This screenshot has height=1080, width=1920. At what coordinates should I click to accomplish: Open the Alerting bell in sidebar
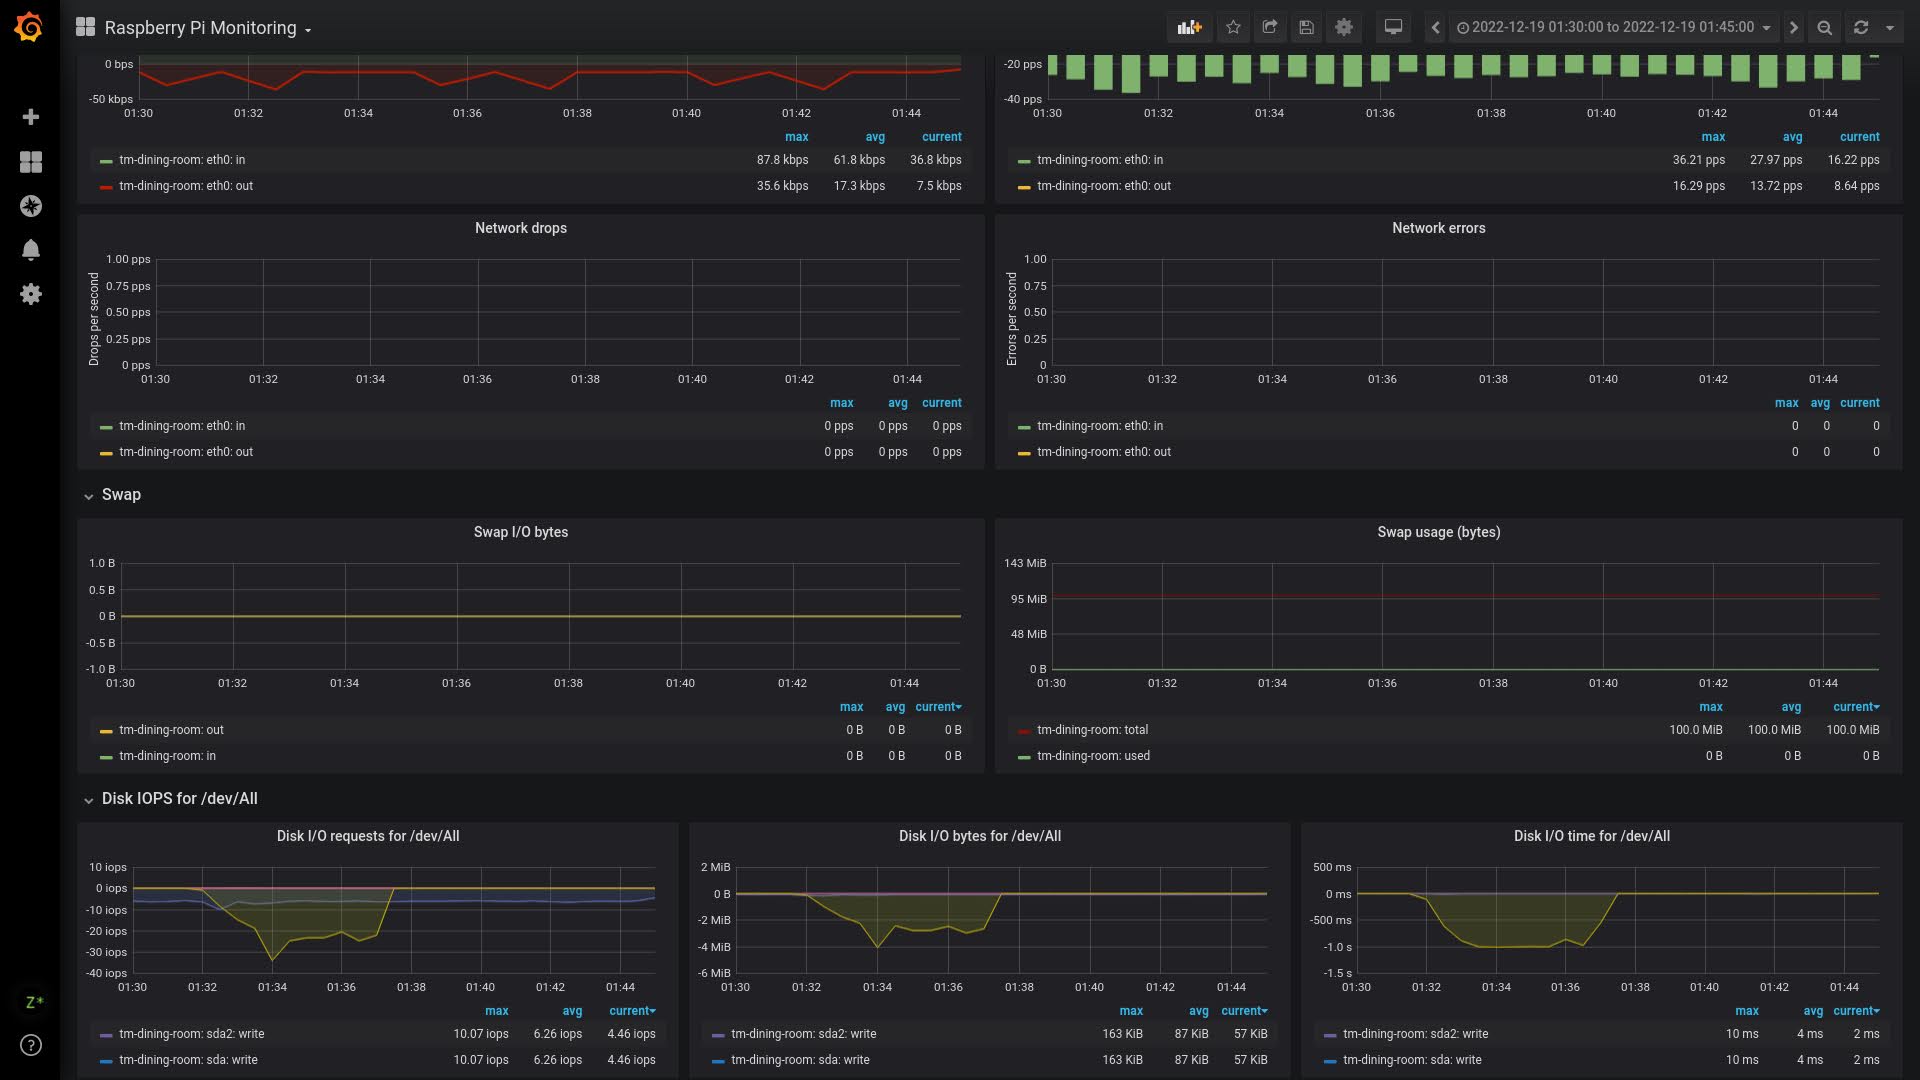(x=31, y=250)
